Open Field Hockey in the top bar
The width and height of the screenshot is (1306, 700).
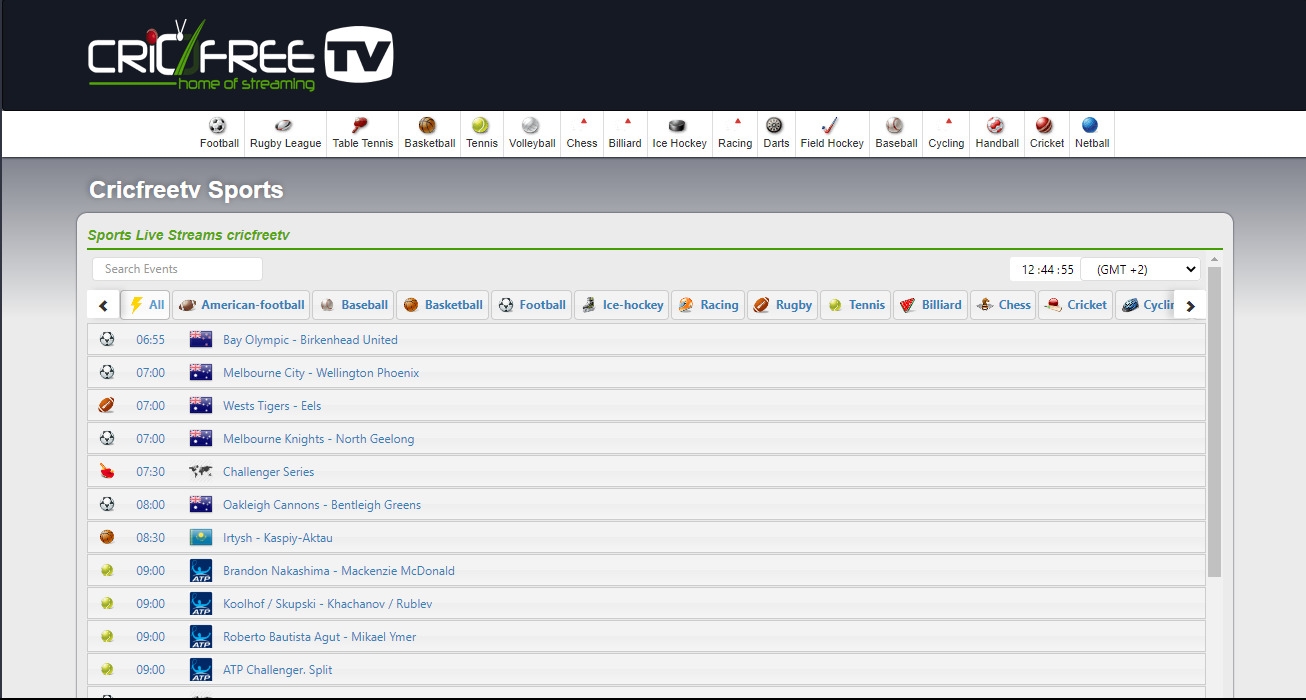point(832,134)
